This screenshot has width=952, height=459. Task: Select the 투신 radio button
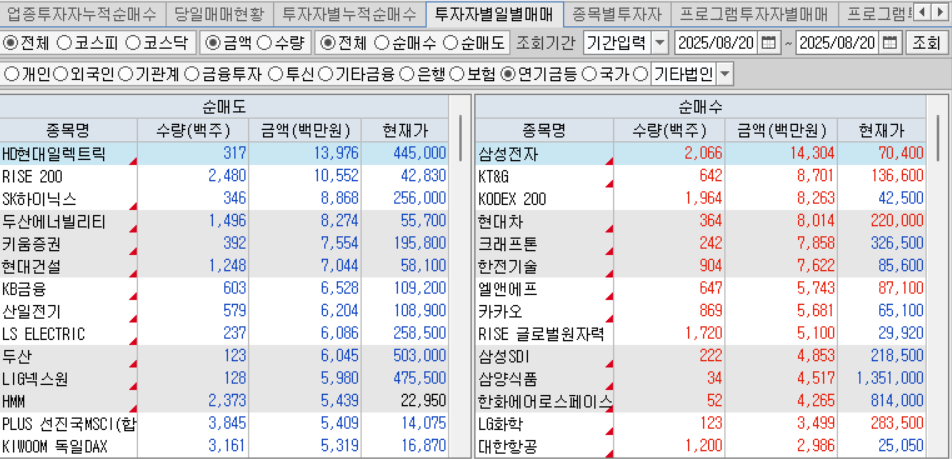276,75
